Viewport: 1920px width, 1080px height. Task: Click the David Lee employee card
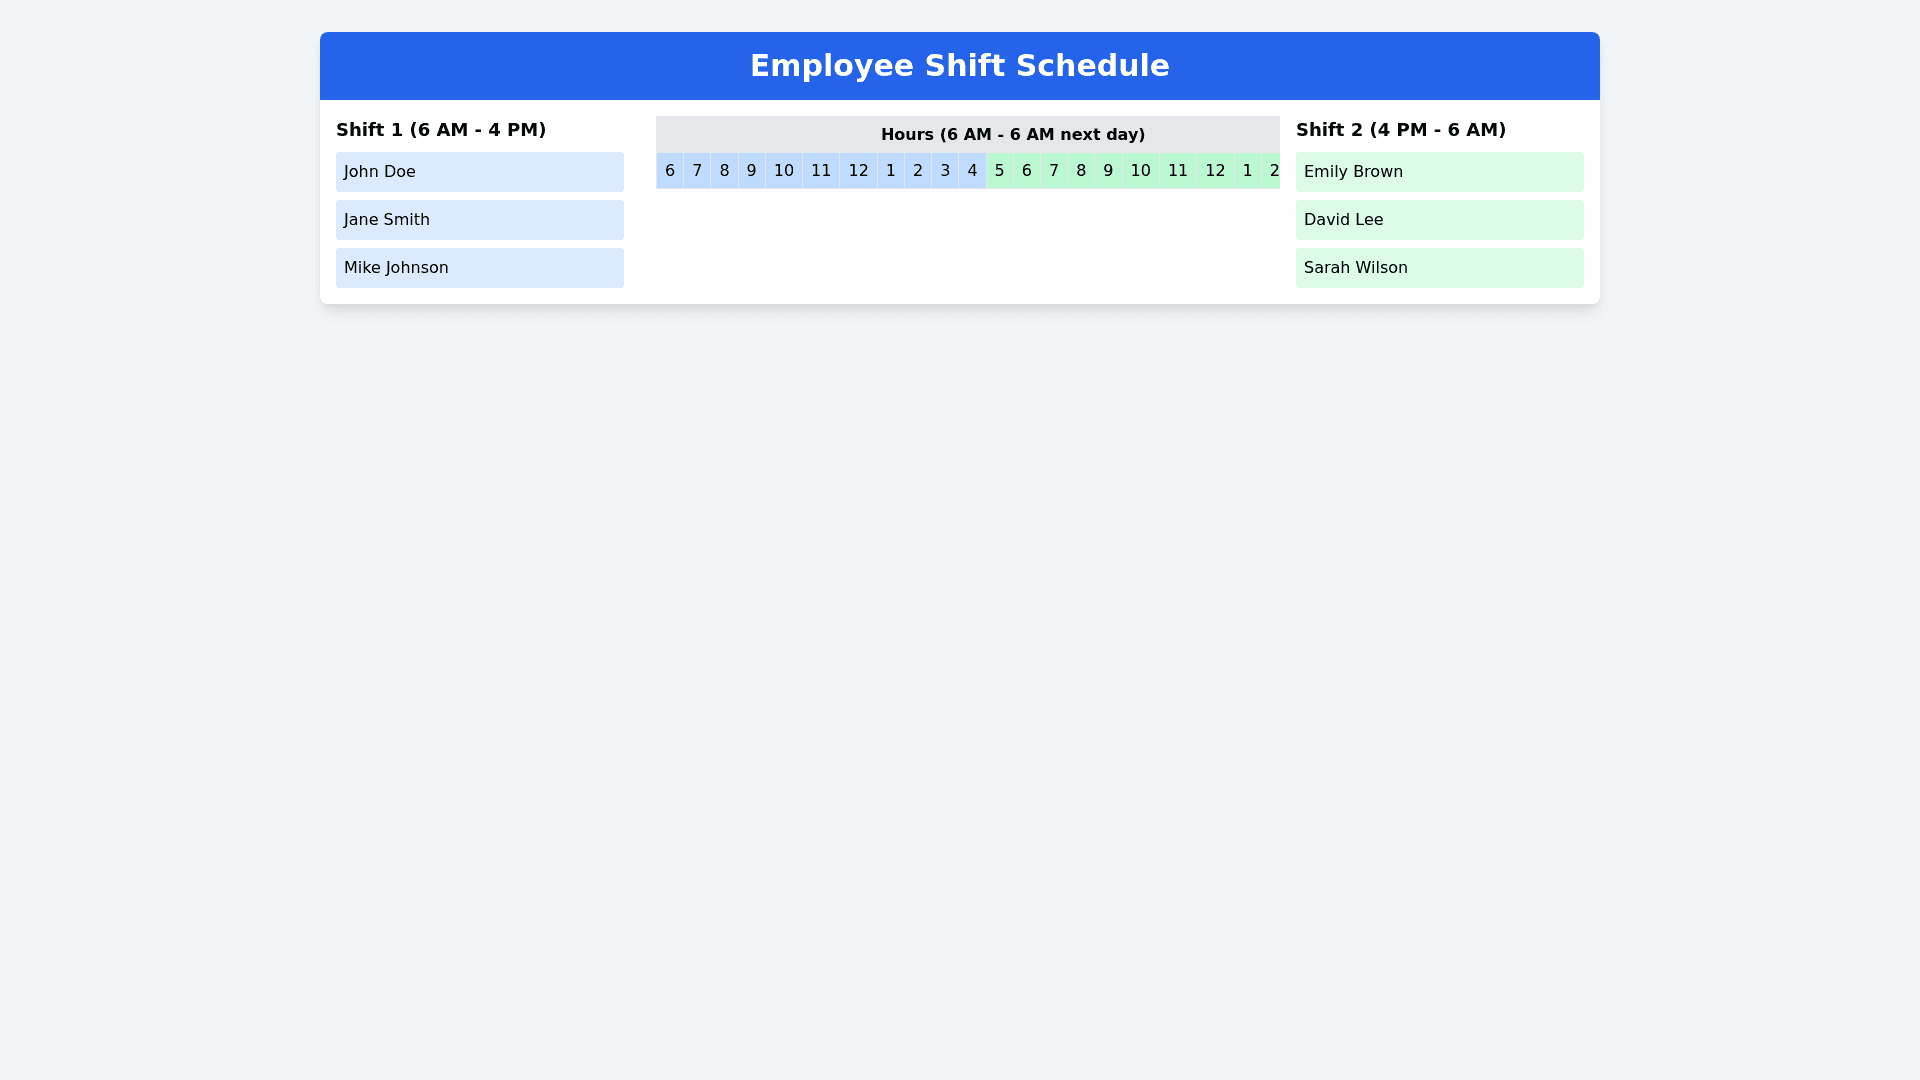(x=1439, y=220)
